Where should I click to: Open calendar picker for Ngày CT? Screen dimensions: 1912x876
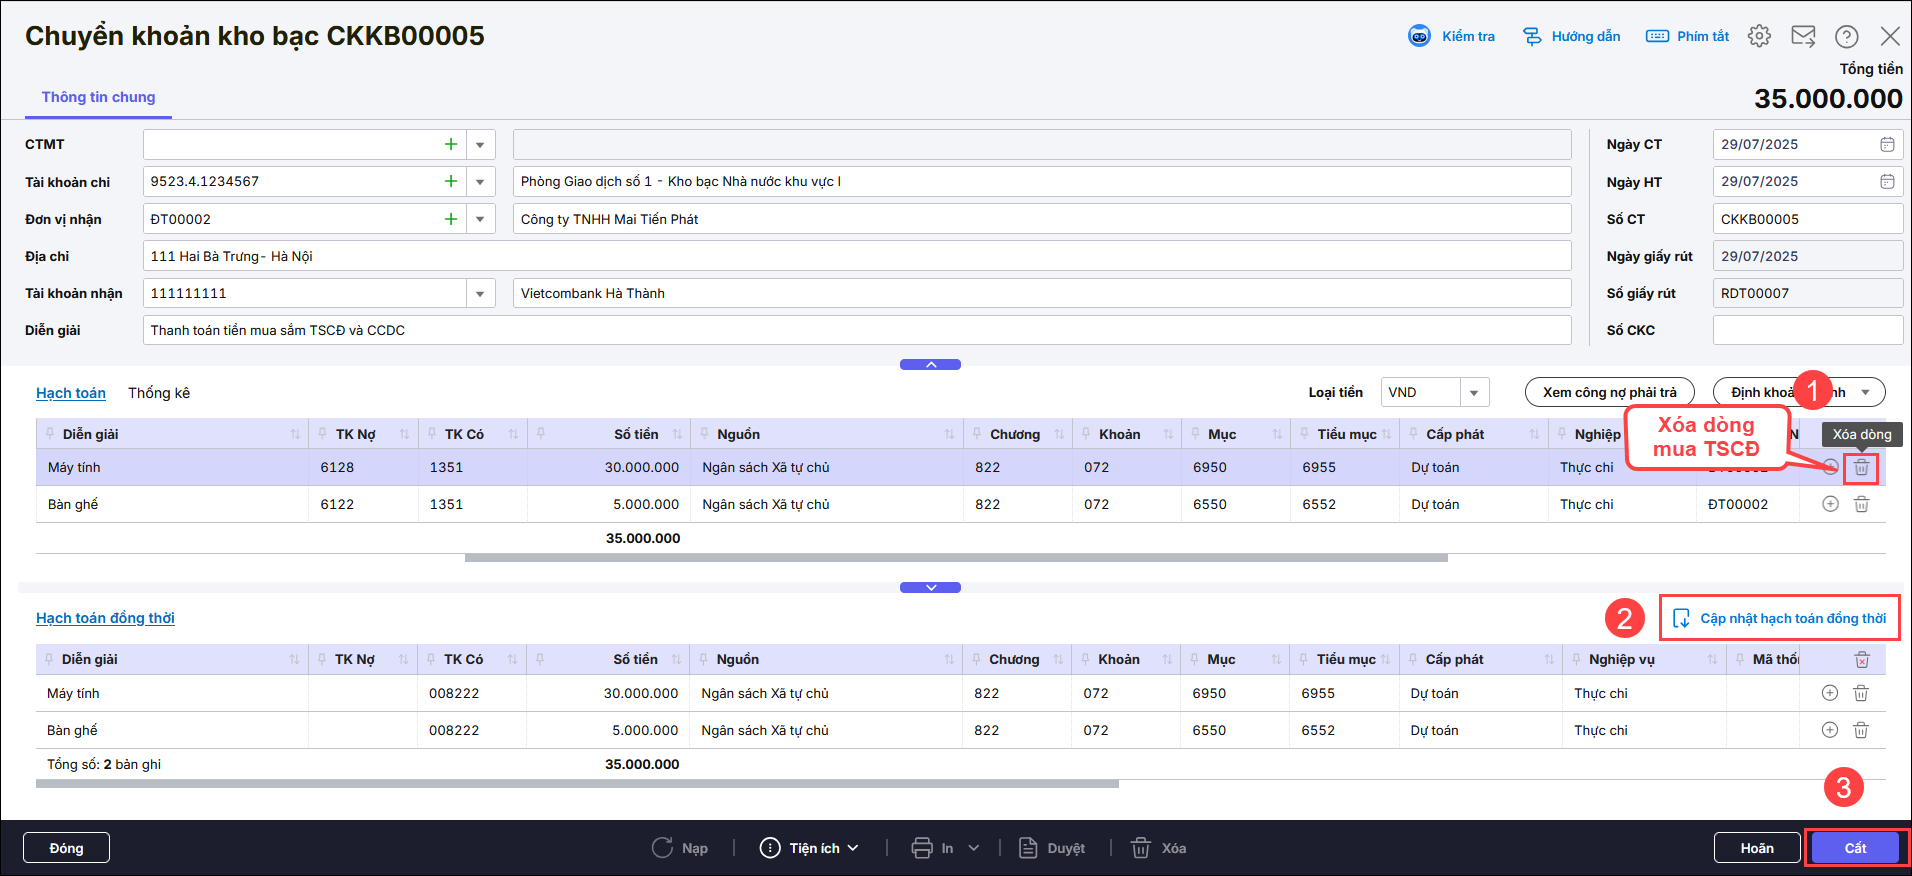tap(1887, 144)
